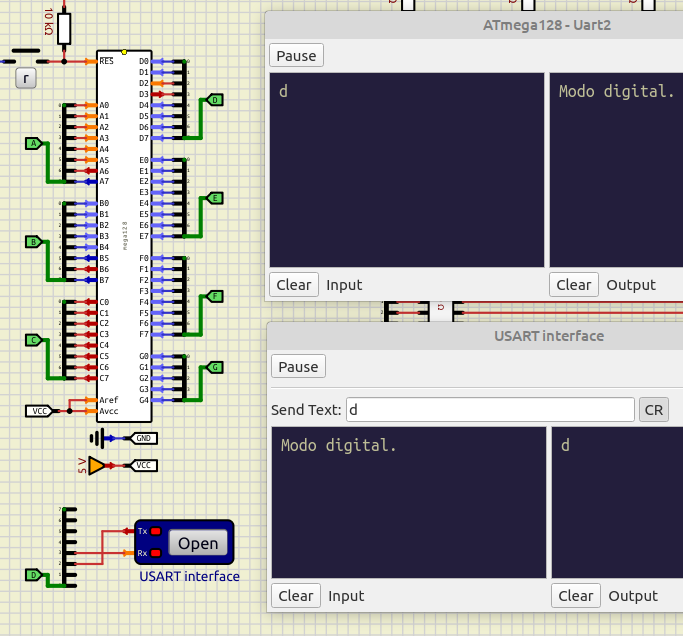Clear the Input pane in Uart2 window
This screenshot has height=636, width=683.
[294, 284]
